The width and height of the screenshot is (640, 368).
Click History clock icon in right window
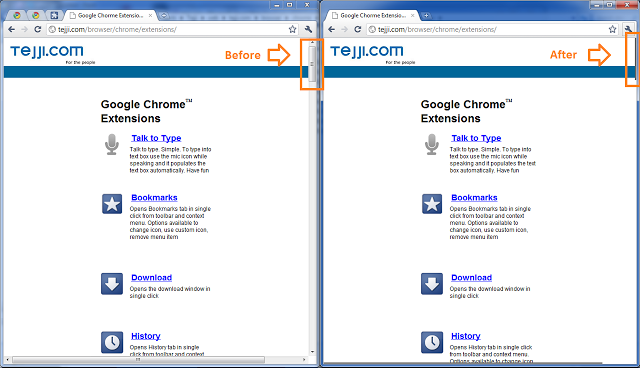click(x=432, y=342)
